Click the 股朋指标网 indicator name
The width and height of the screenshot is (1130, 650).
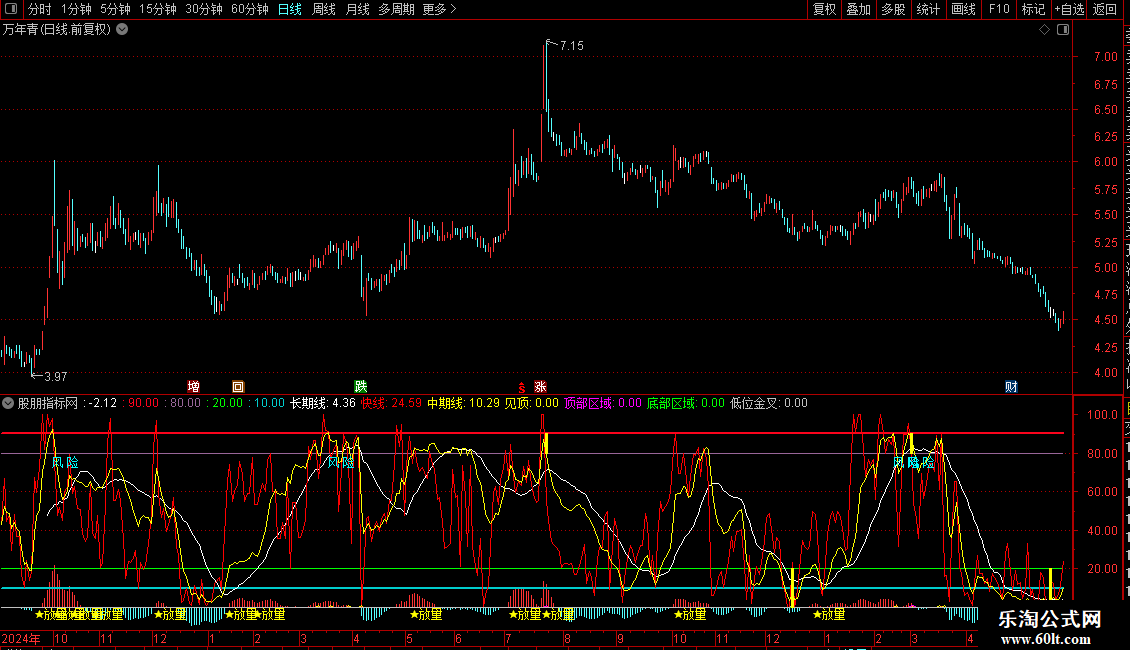tap(48, 404)
